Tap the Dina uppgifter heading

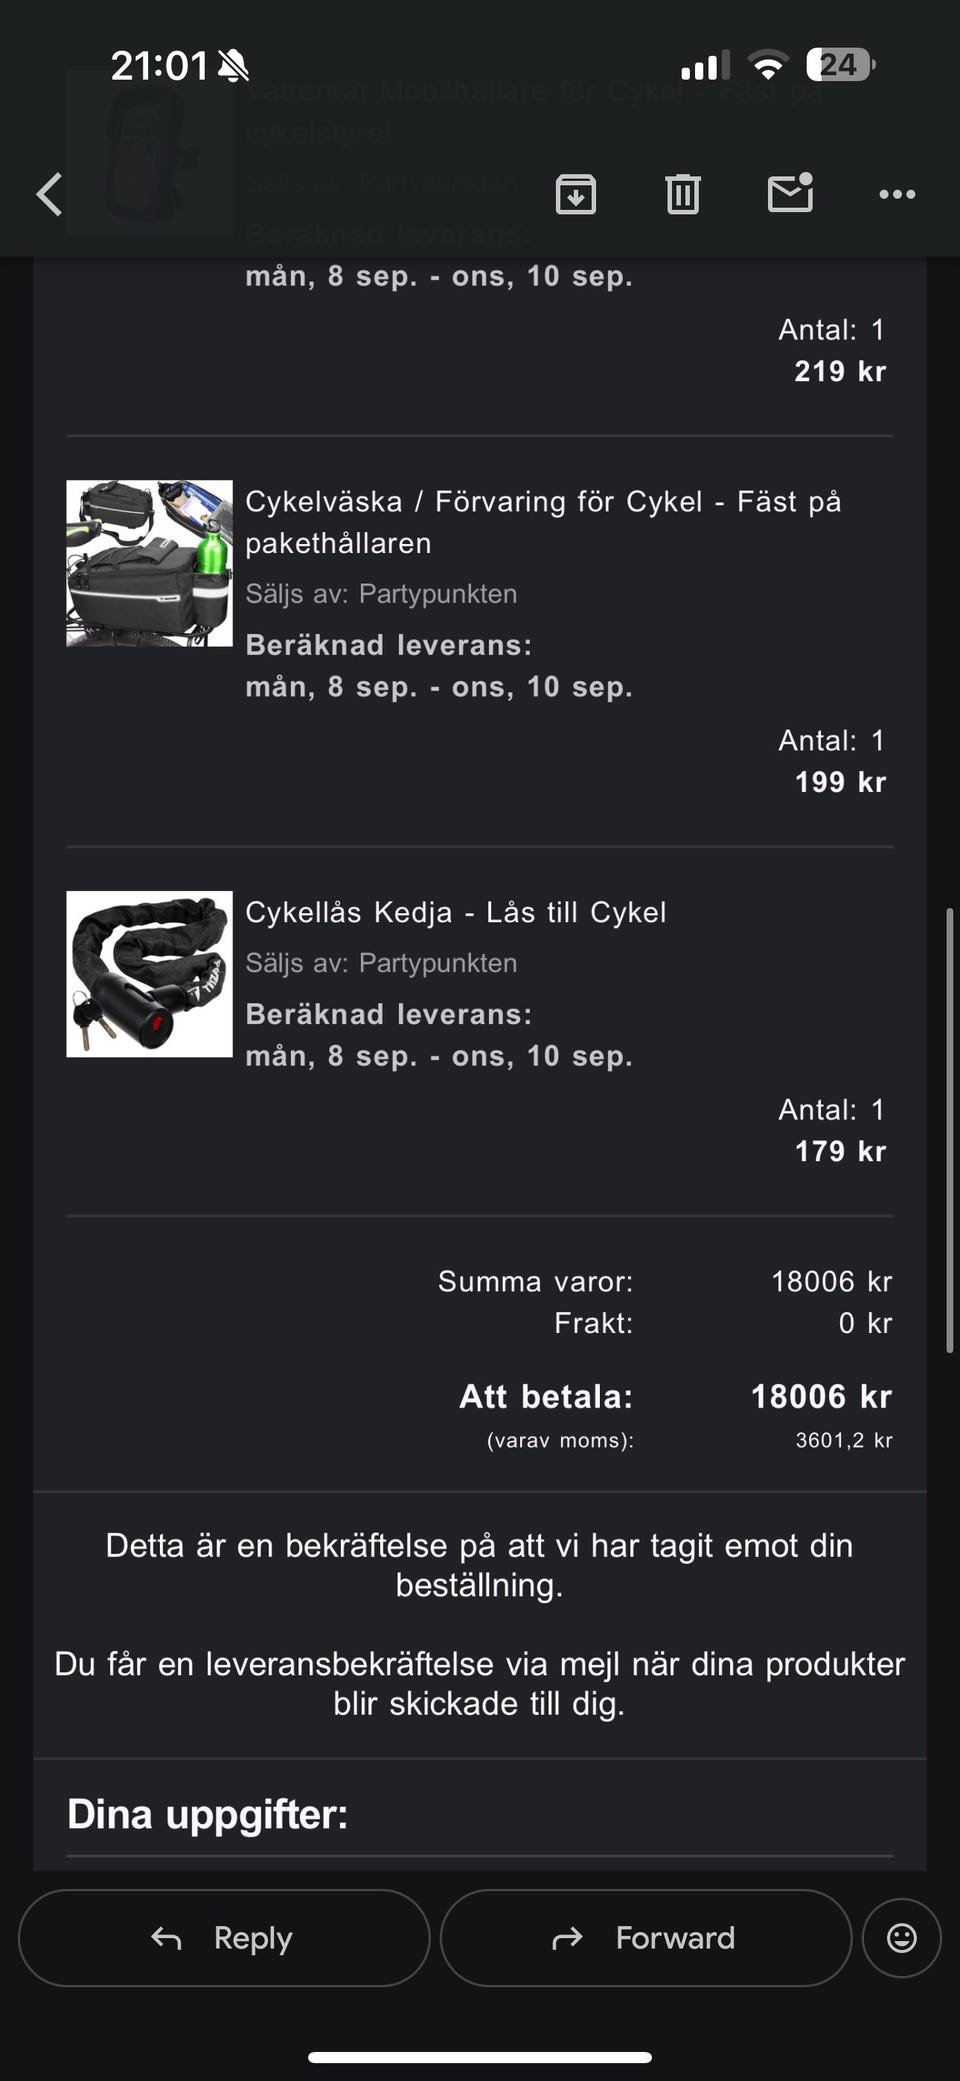(208, 1814)
